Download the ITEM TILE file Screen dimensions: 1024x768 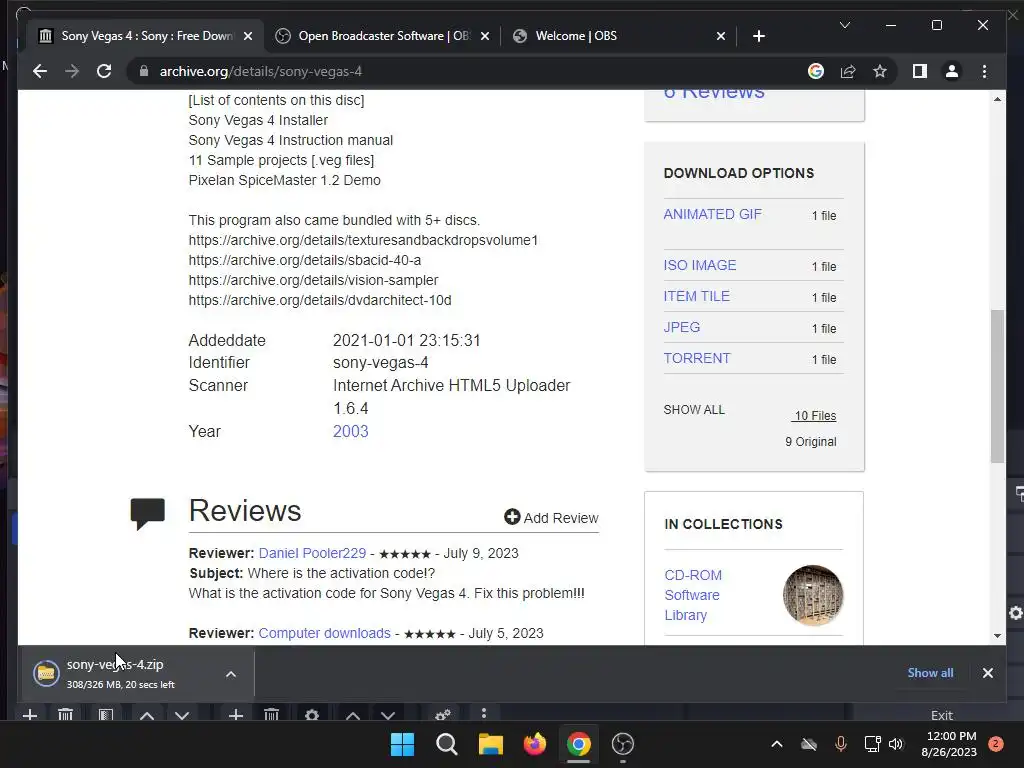coord(697,296)
